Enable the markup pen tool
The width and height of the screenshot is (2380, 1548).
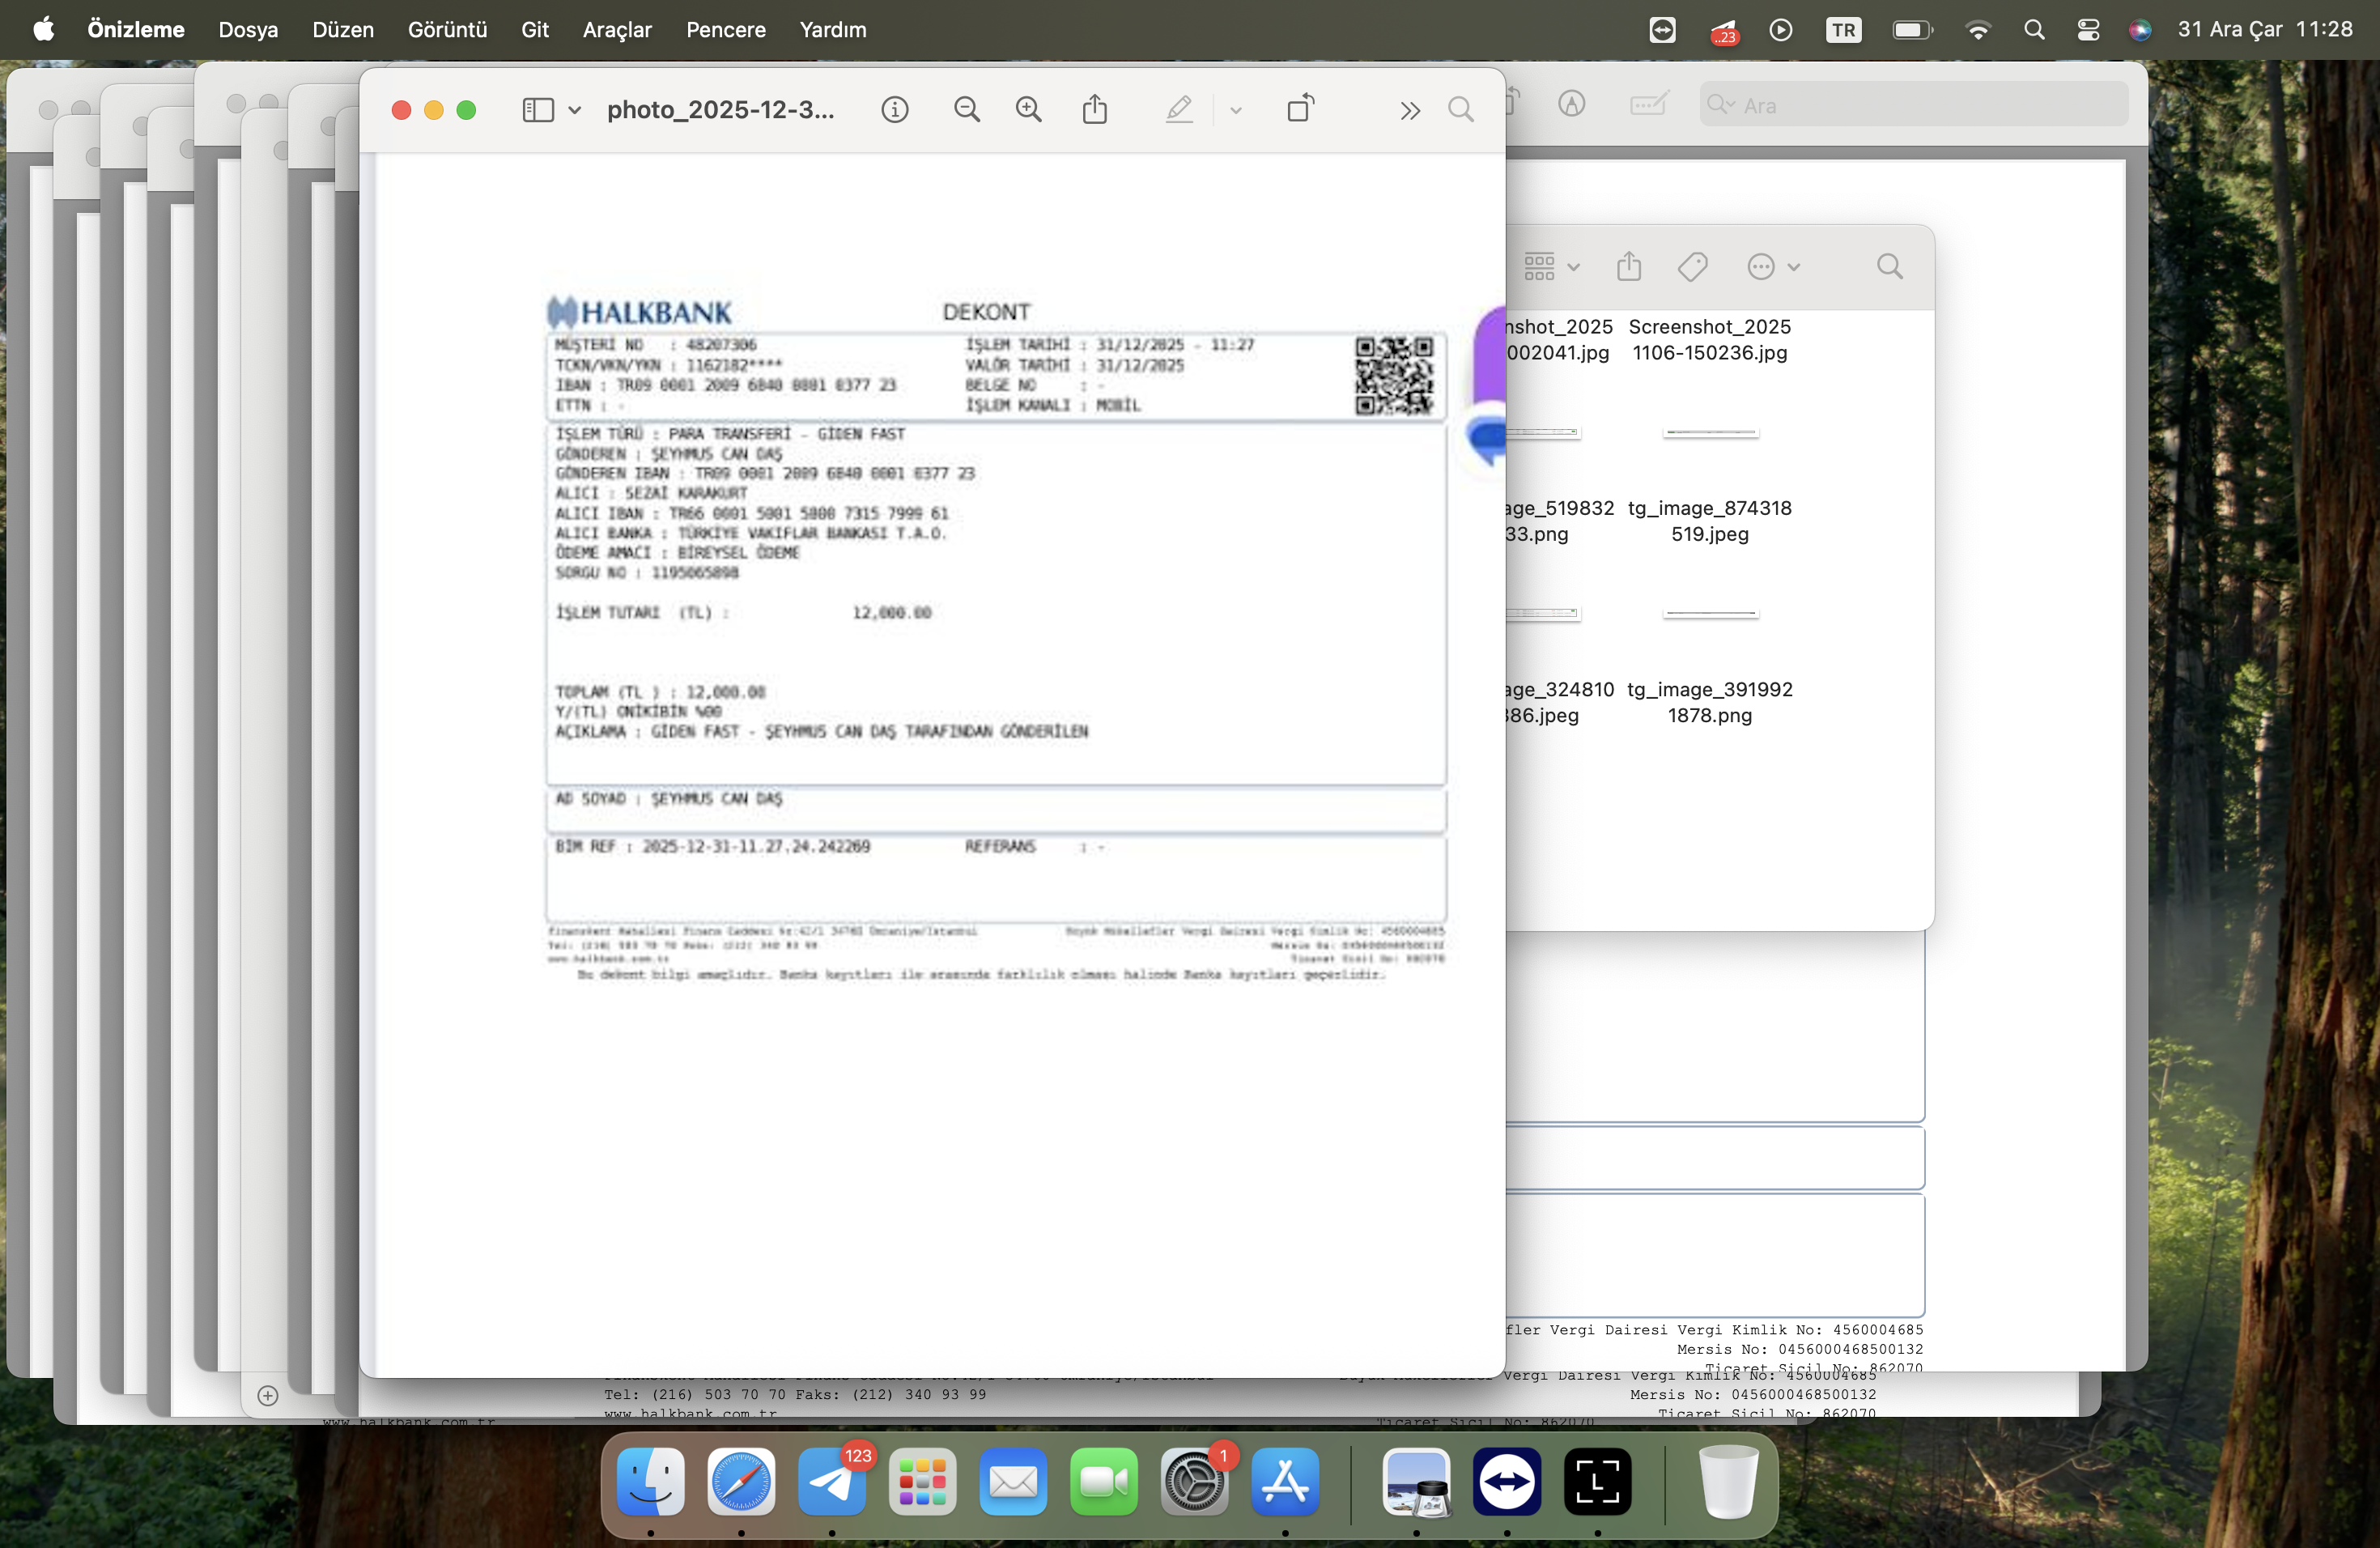(1179, 109)
